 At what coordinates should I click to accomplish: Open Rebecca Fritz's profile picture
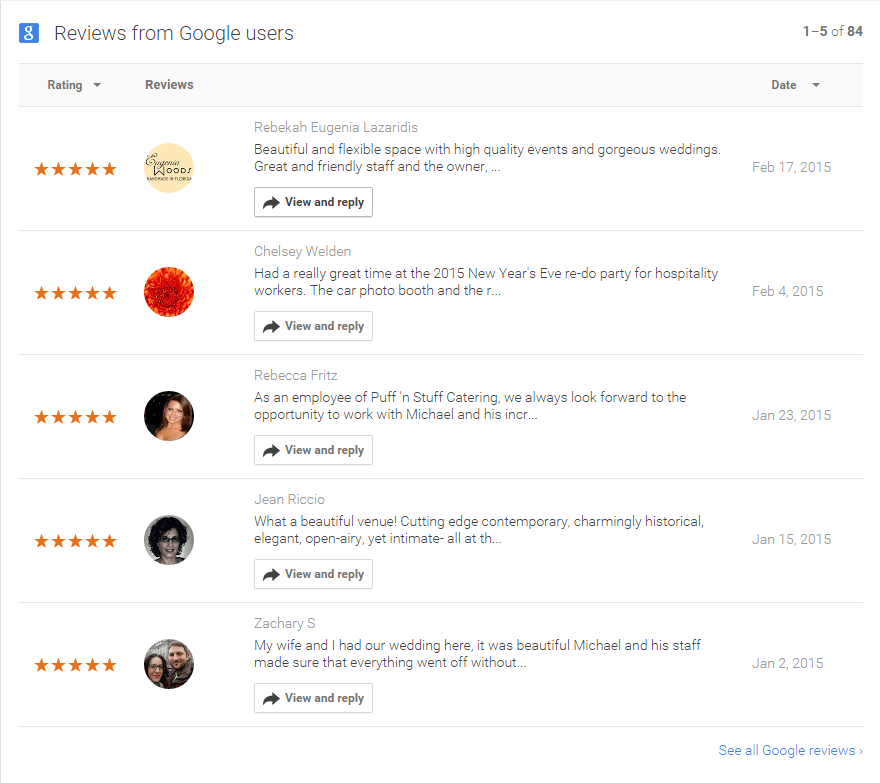(169, 416)
